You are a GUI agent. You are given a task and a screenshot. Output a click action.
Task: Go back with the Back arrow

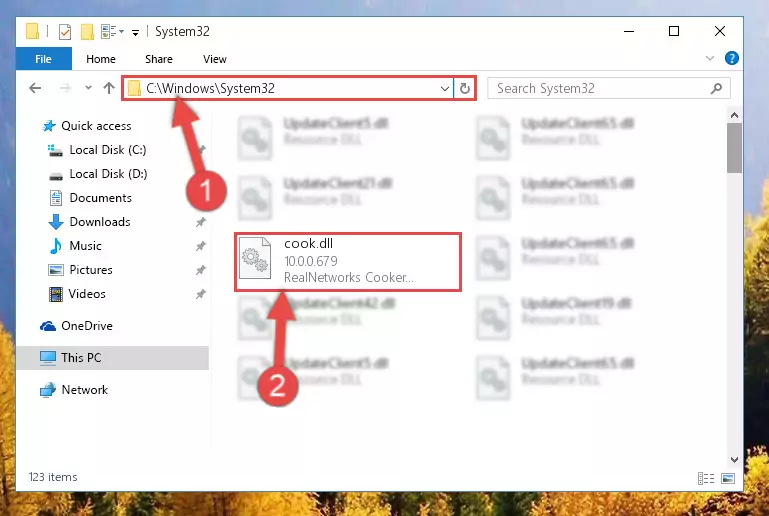pos(35,88)
